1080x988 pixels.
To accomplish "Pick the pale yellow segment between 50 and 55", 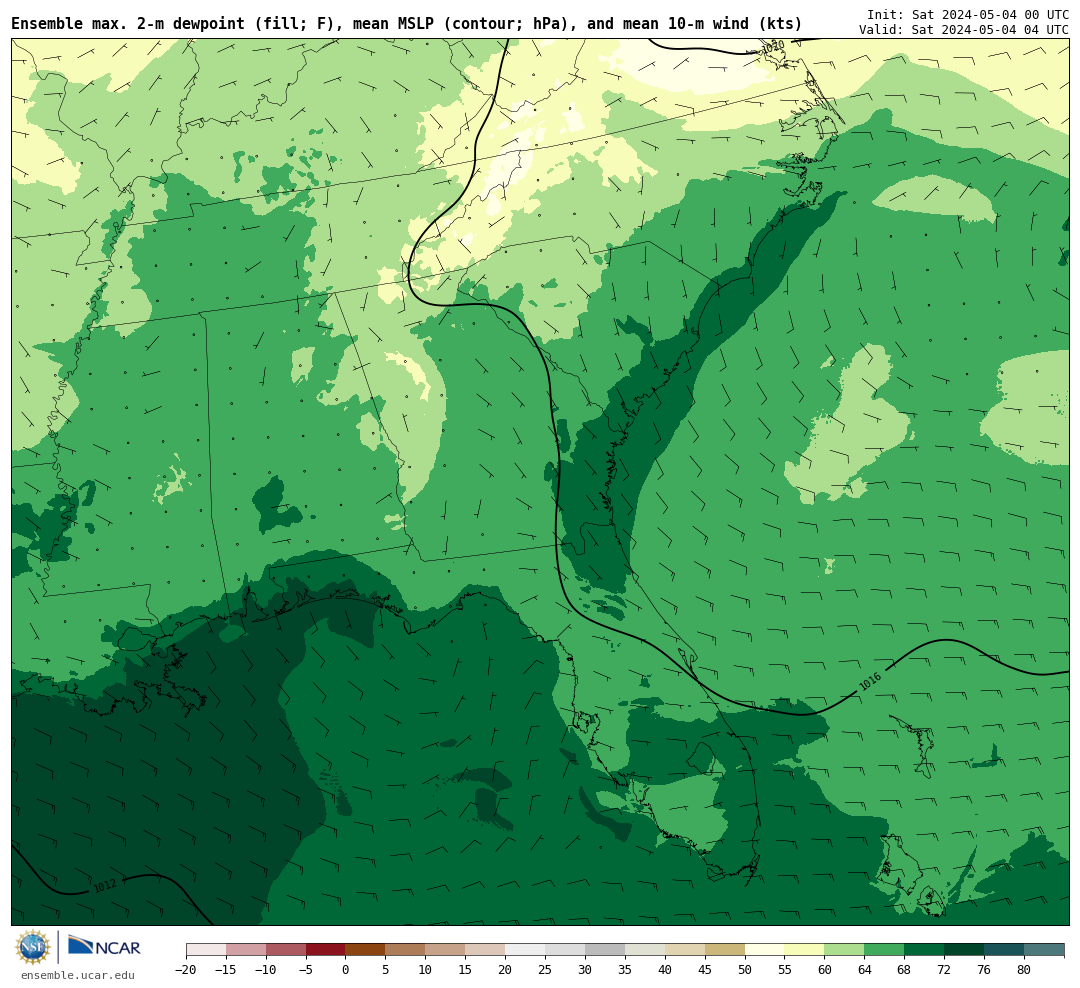I will (765, 950).
